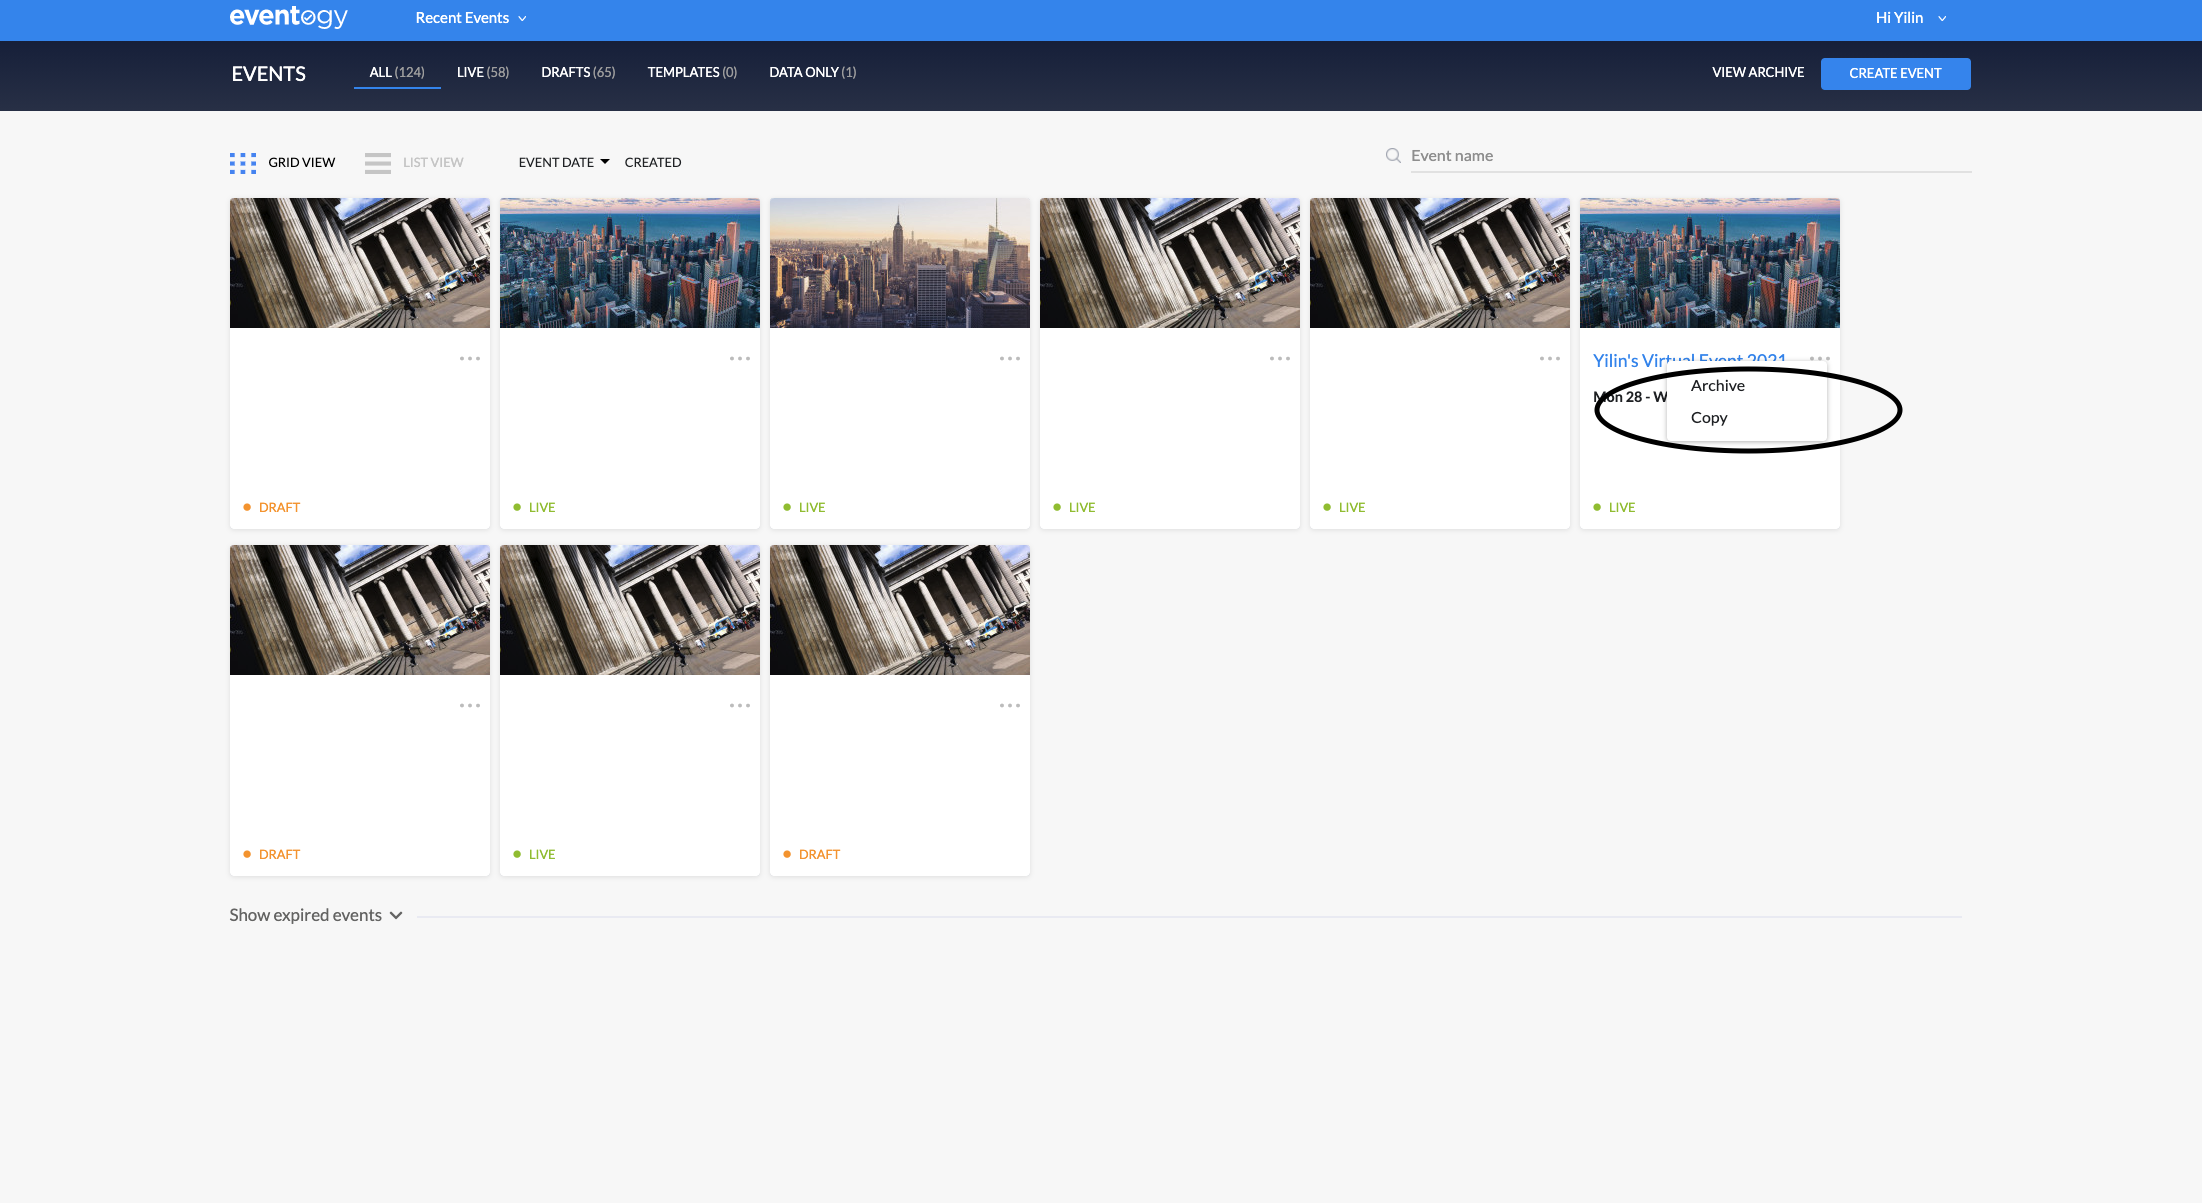Click the search magnifier icon
This screenshot has width=2202, height=1203.
pyautogui.click(x=1393, y=156)
